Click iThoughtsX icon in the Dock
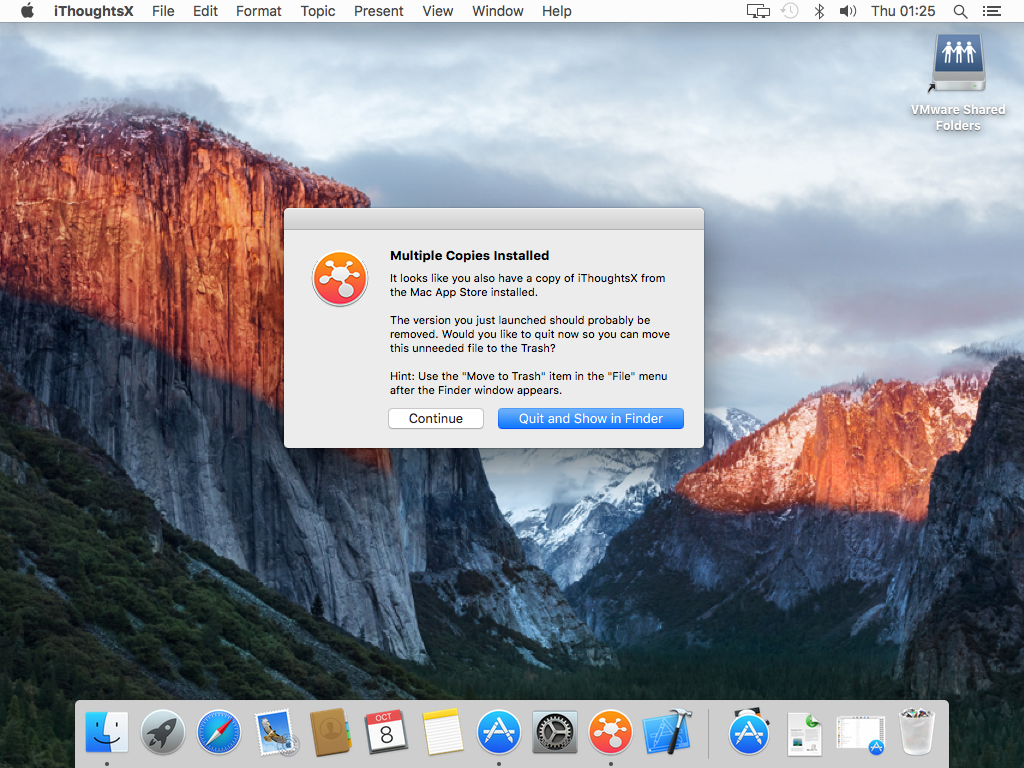The height and width of the screenshot is (768, 1024). tap(611, 732)
